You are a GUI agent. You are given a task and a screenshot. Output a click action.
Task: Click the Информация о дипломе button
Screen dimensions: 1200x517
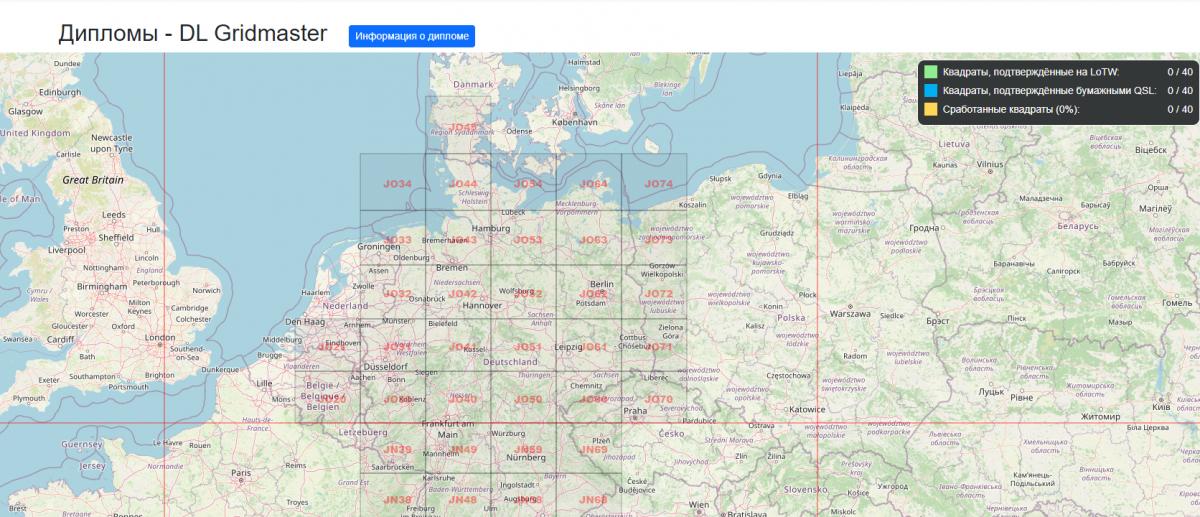[411, 36]
